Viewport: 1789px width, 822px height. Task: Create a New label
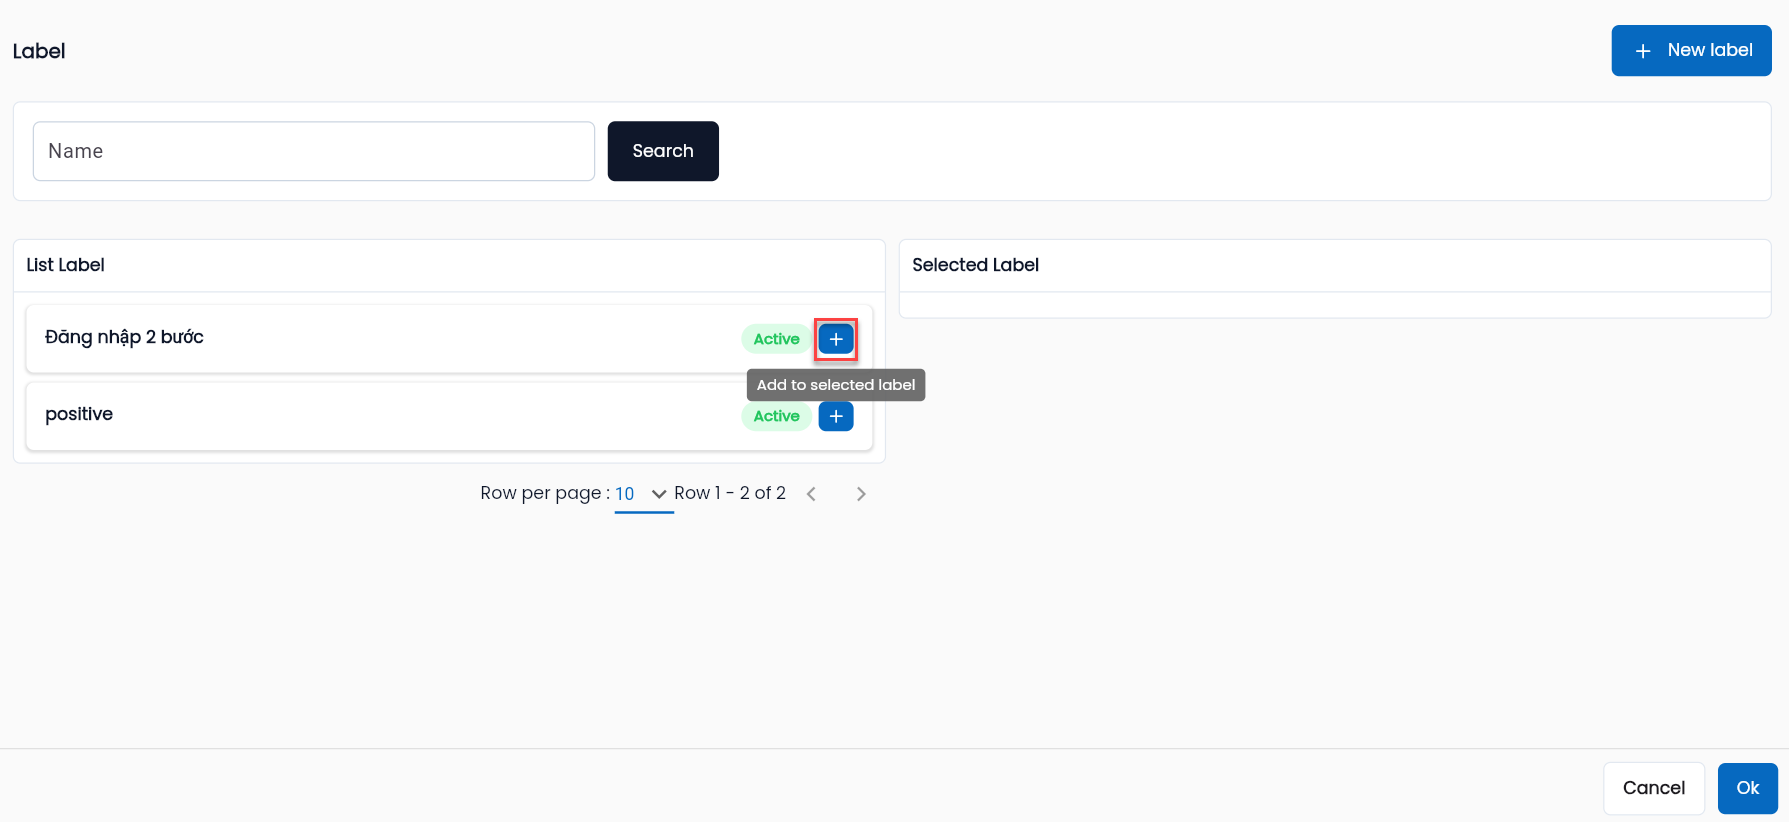point(1691,50)
